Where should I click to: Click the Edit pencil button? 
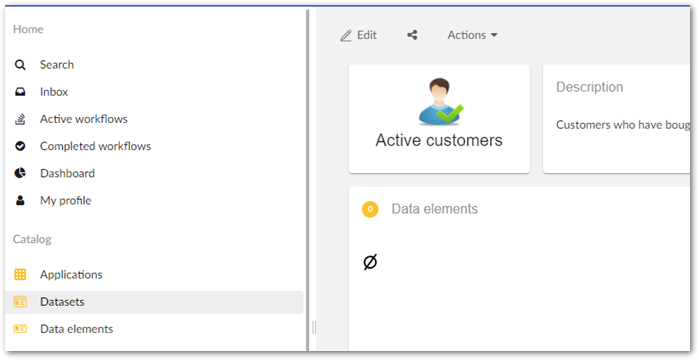point(358,35)
